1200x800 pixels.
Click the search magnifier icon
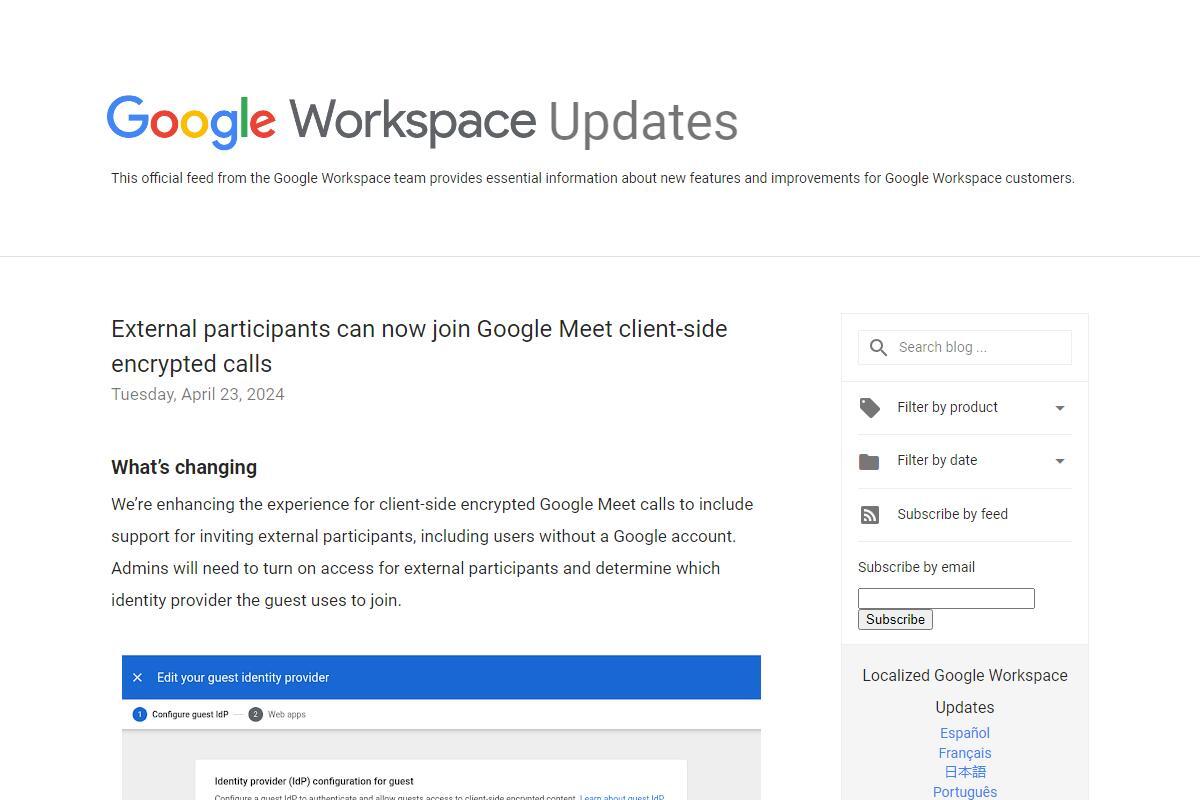click(x=878, y=347)
